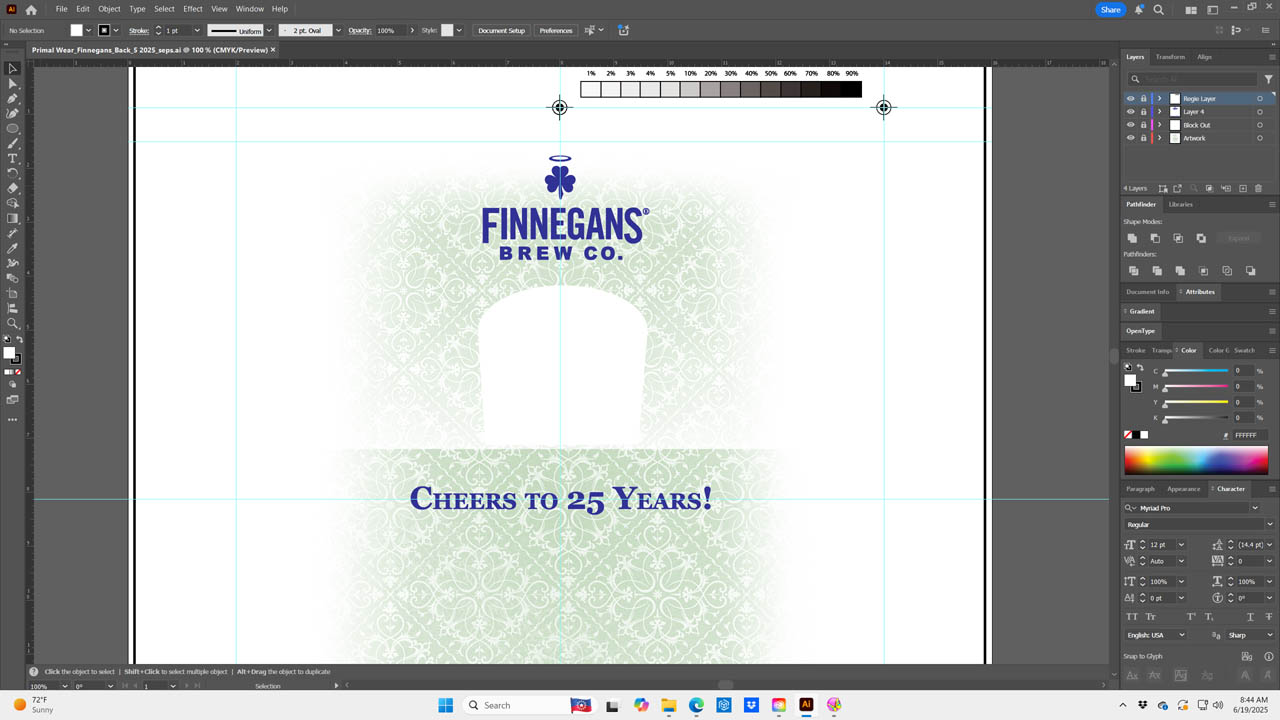
Task: Expand the Regie Layer disclosure arrow
Action: [x=1160, y=99]
